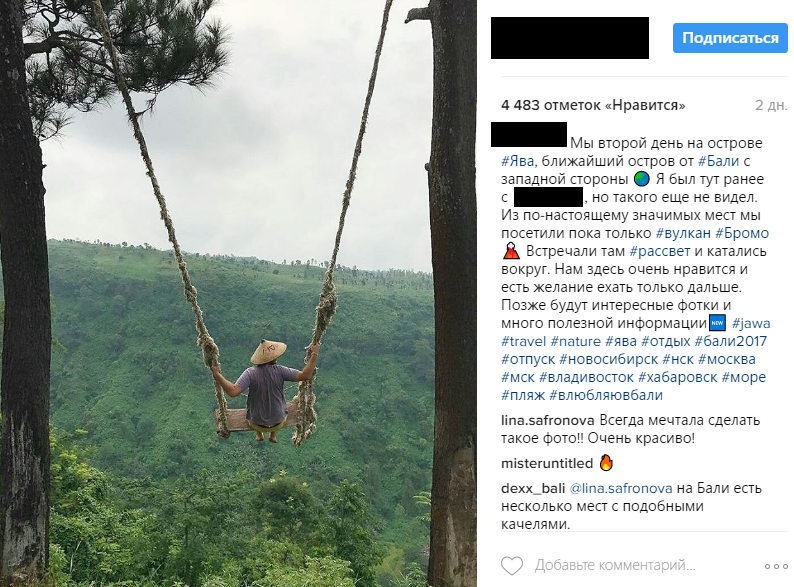Open the #Ява hashtag link

click(519, 160)
